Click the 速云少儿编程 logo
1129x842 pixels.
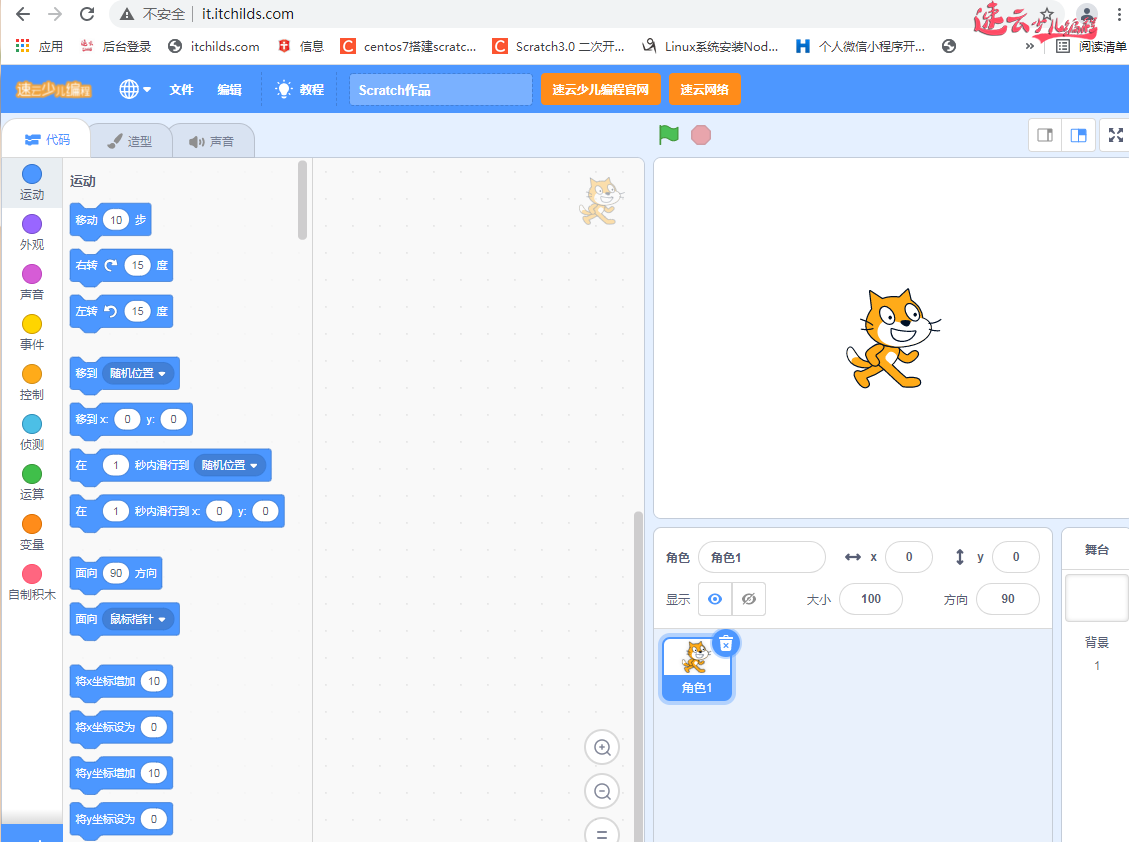coord(54,89)
